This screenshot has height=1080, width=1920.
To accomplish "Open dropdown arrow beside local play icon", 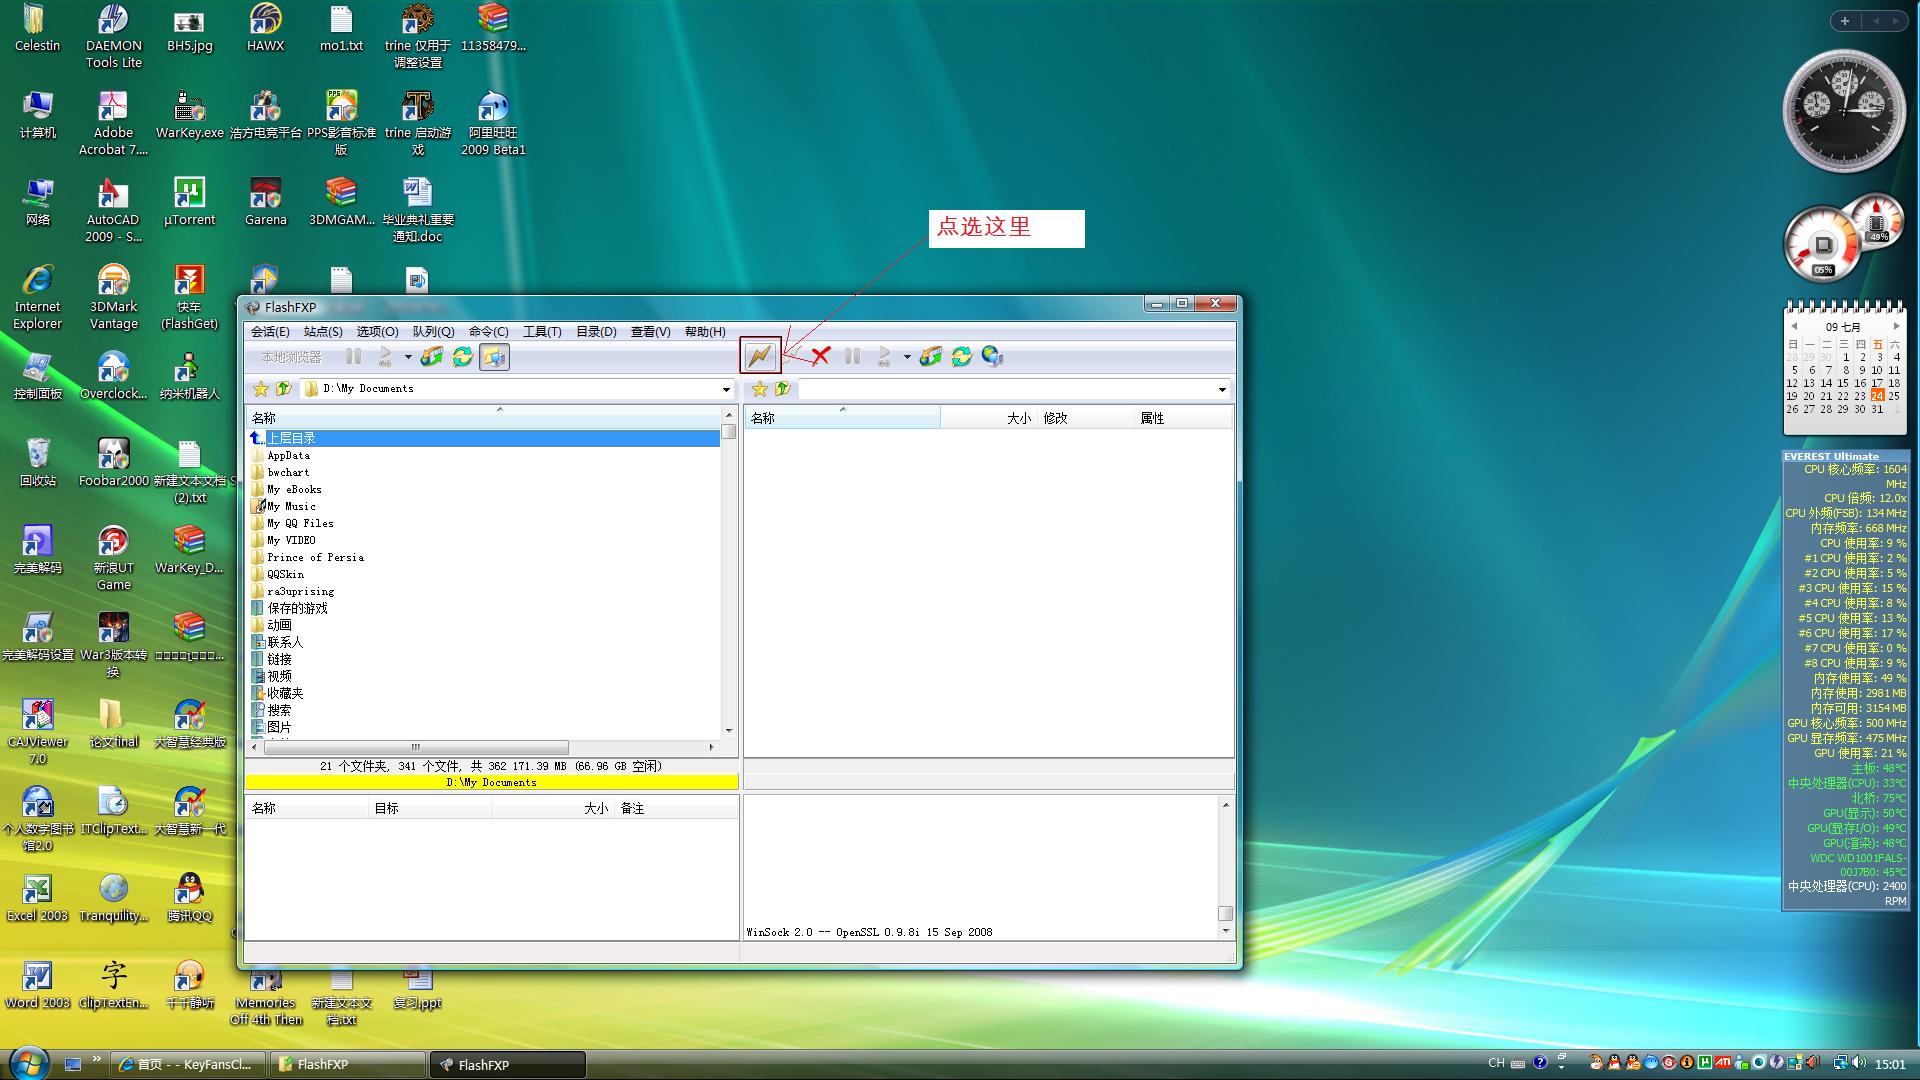I will (x=407, y=357).
